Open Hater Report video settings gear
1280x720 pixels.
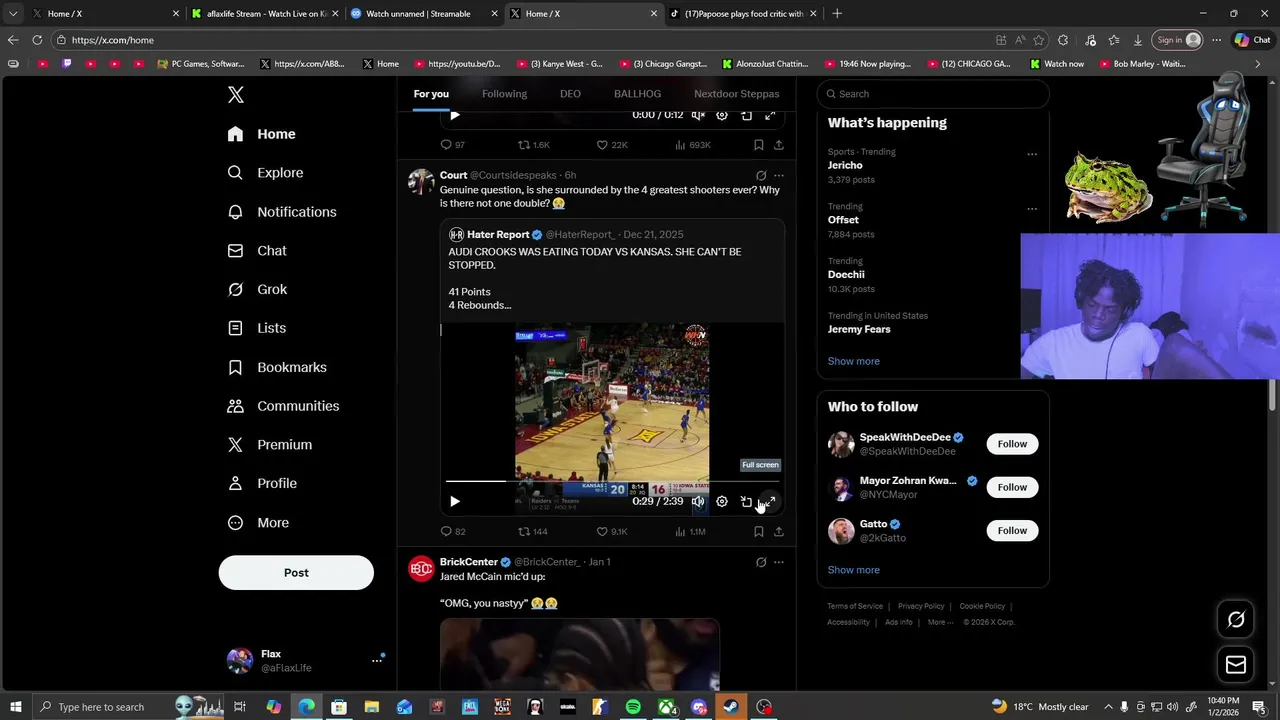pos(722,502)
